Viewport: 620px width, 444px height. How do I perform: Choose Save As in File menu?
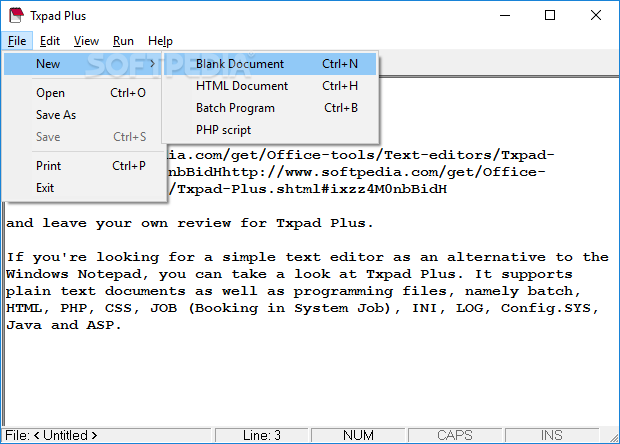84,115
